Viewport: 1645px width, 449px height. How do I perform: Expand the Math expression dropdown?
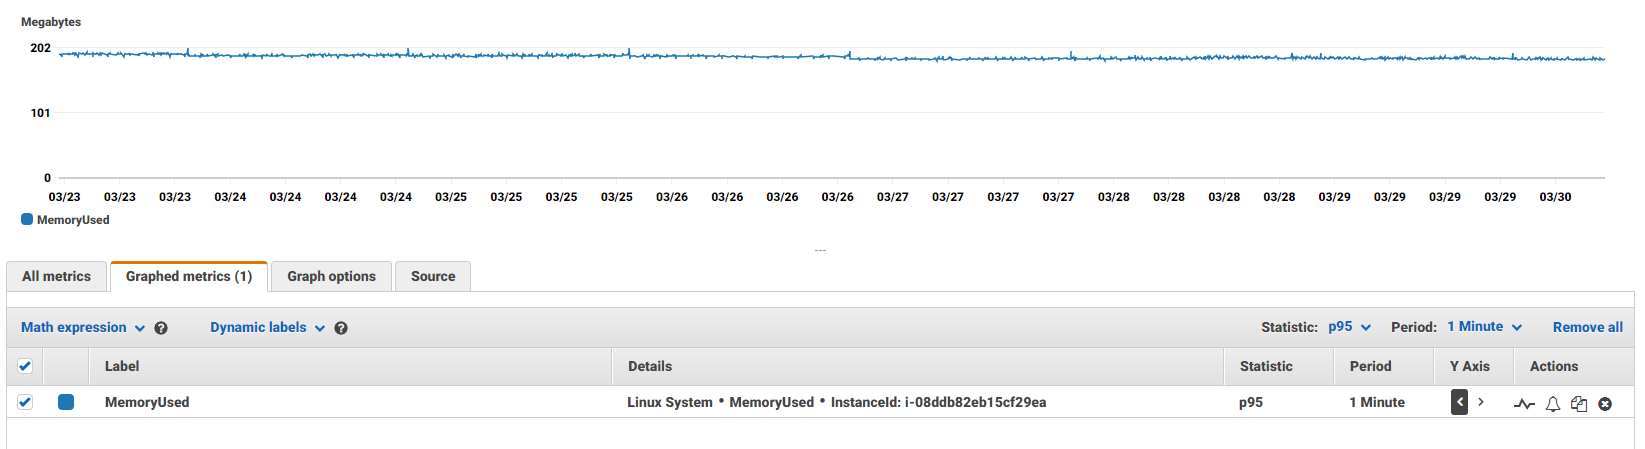(x=83, y=327)
